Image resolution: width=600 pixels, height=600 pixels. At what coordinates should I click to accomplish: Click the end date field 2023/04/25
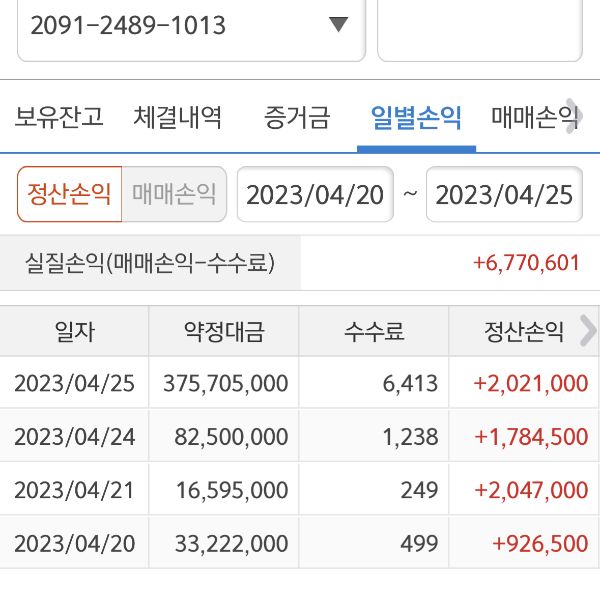tap(504, 194)
